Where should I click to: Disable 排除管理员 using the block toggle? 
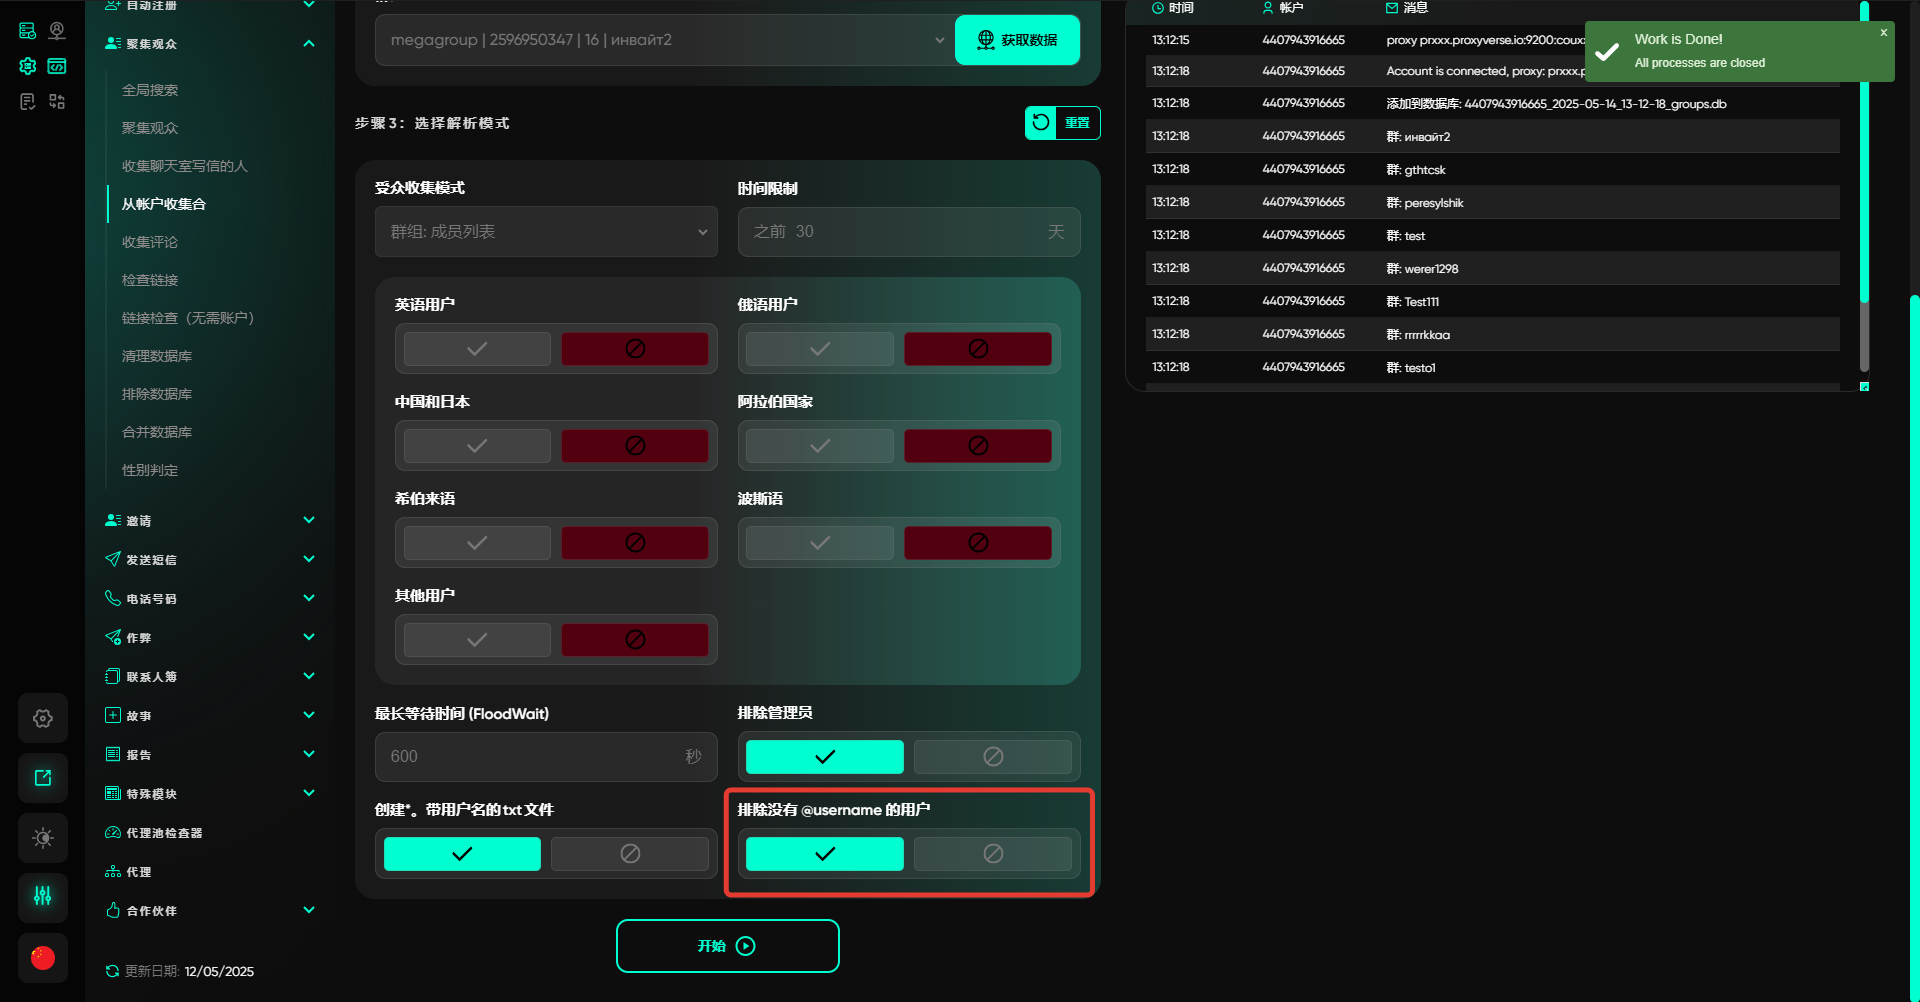992,757
